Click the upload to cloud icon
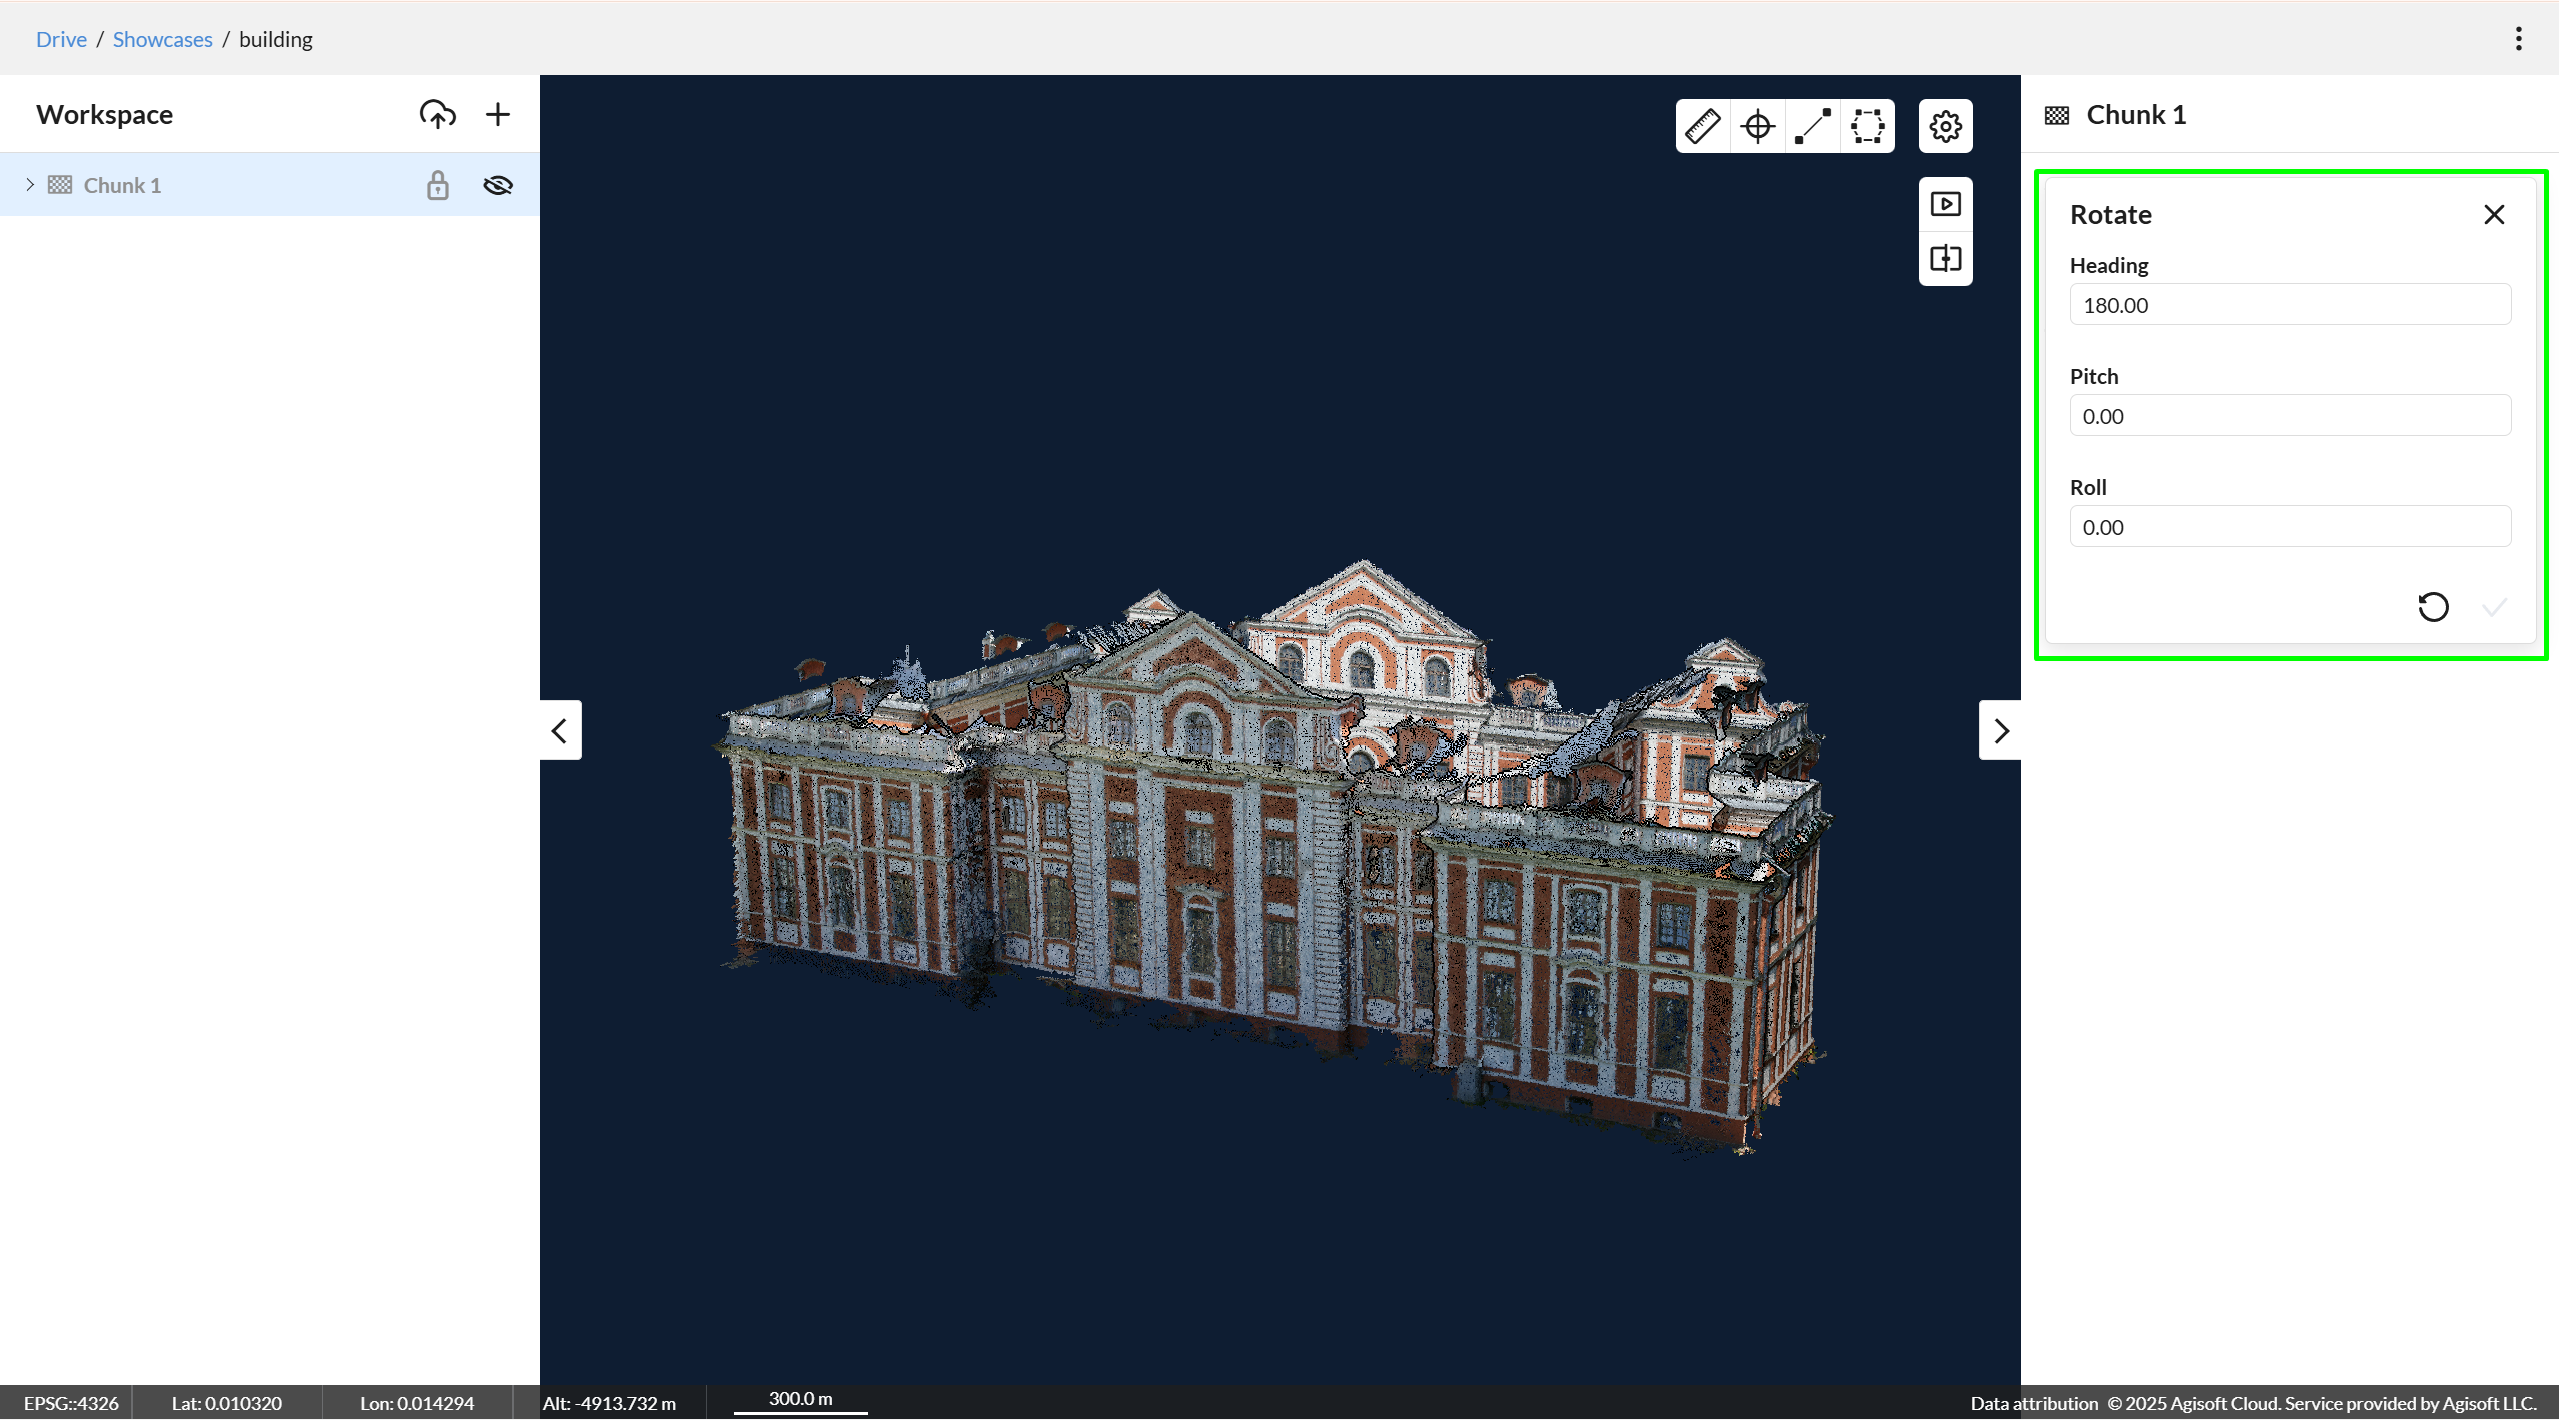Image resolution: width=2559 pixels, height=1420 pixels. click(x=437, y=114)
